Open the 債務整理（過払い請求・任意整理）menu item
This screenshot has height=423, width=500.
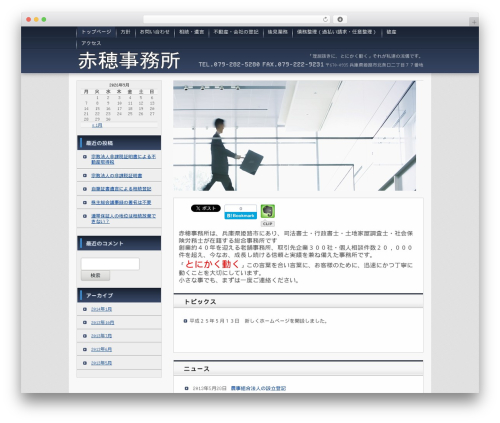pyautogui.click(x=337, y=32)
